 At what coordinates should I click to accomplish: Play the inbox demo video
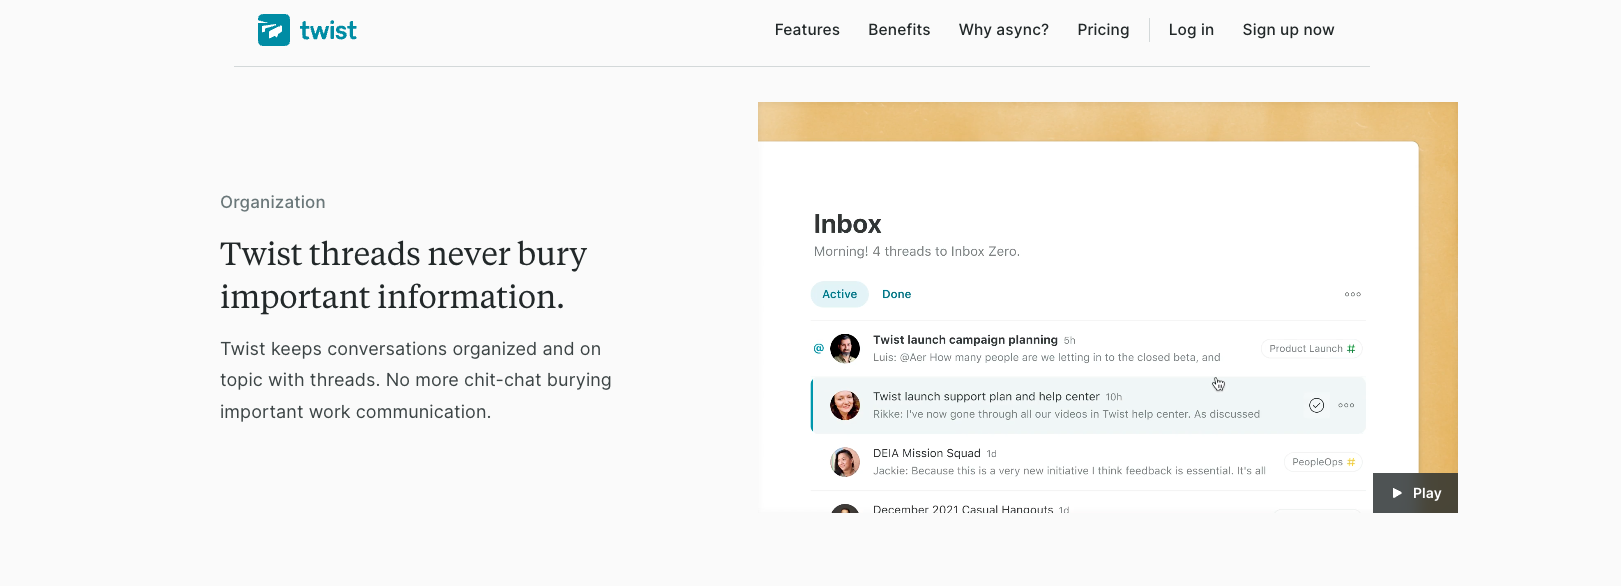point(1415,493)
